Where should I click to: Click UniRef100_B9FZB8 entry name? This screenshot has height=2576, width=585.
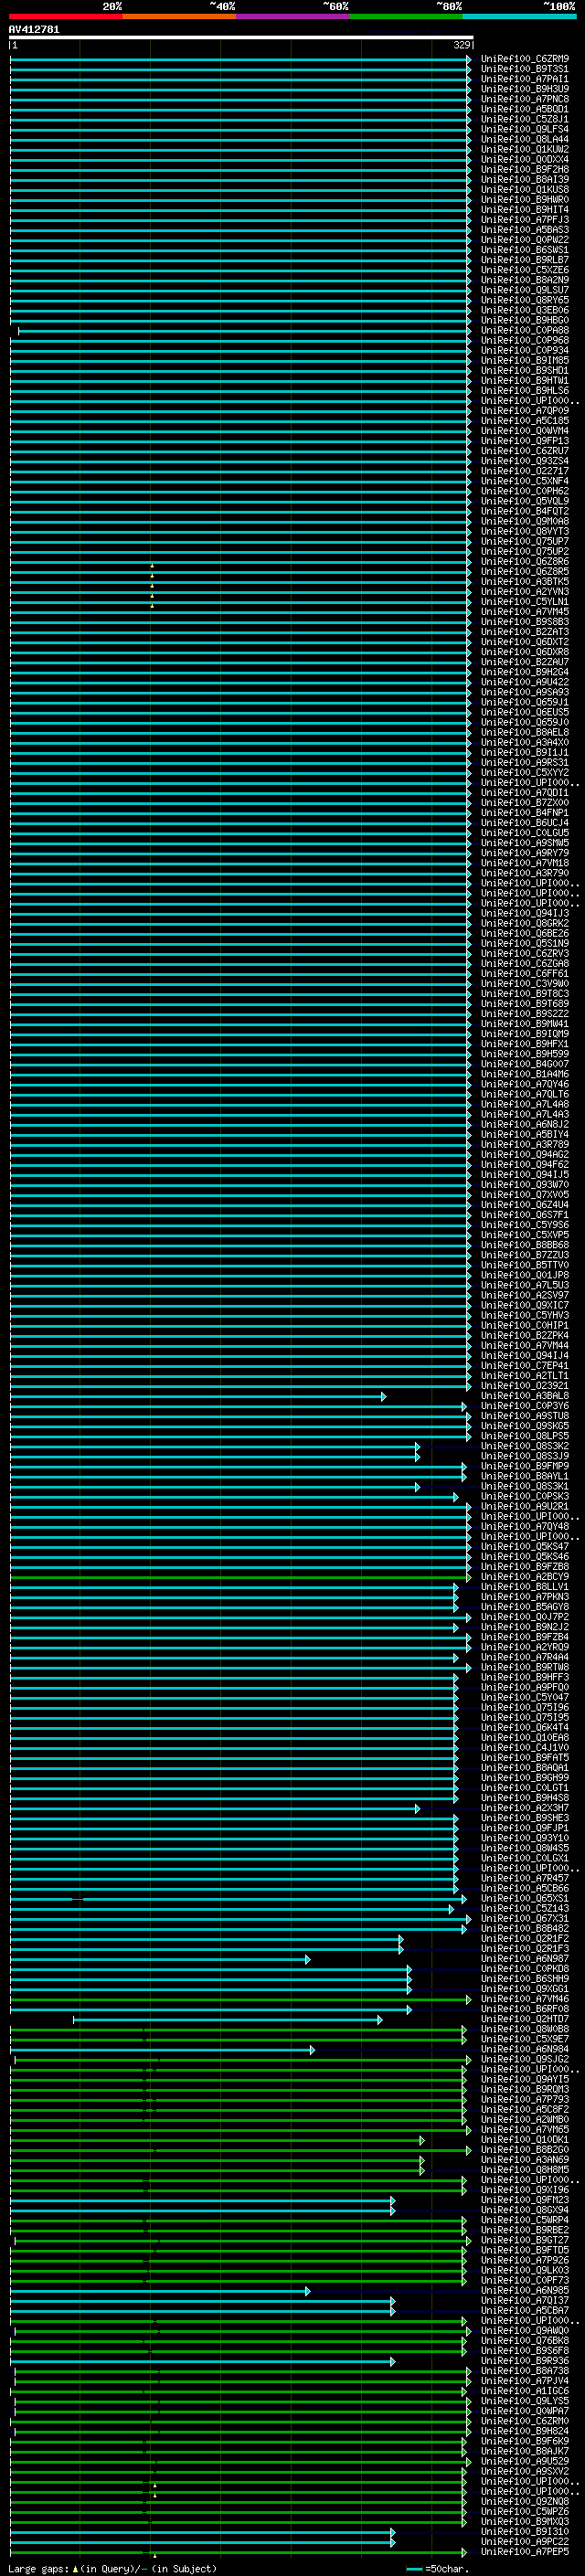[525, 1567]
